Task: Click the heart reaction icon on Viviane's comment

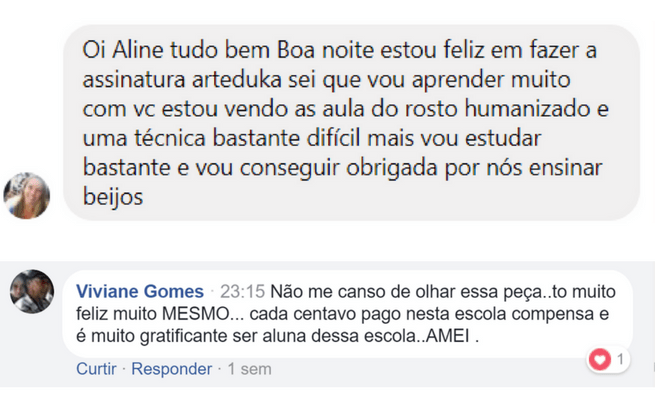Action: coord(599,360)
